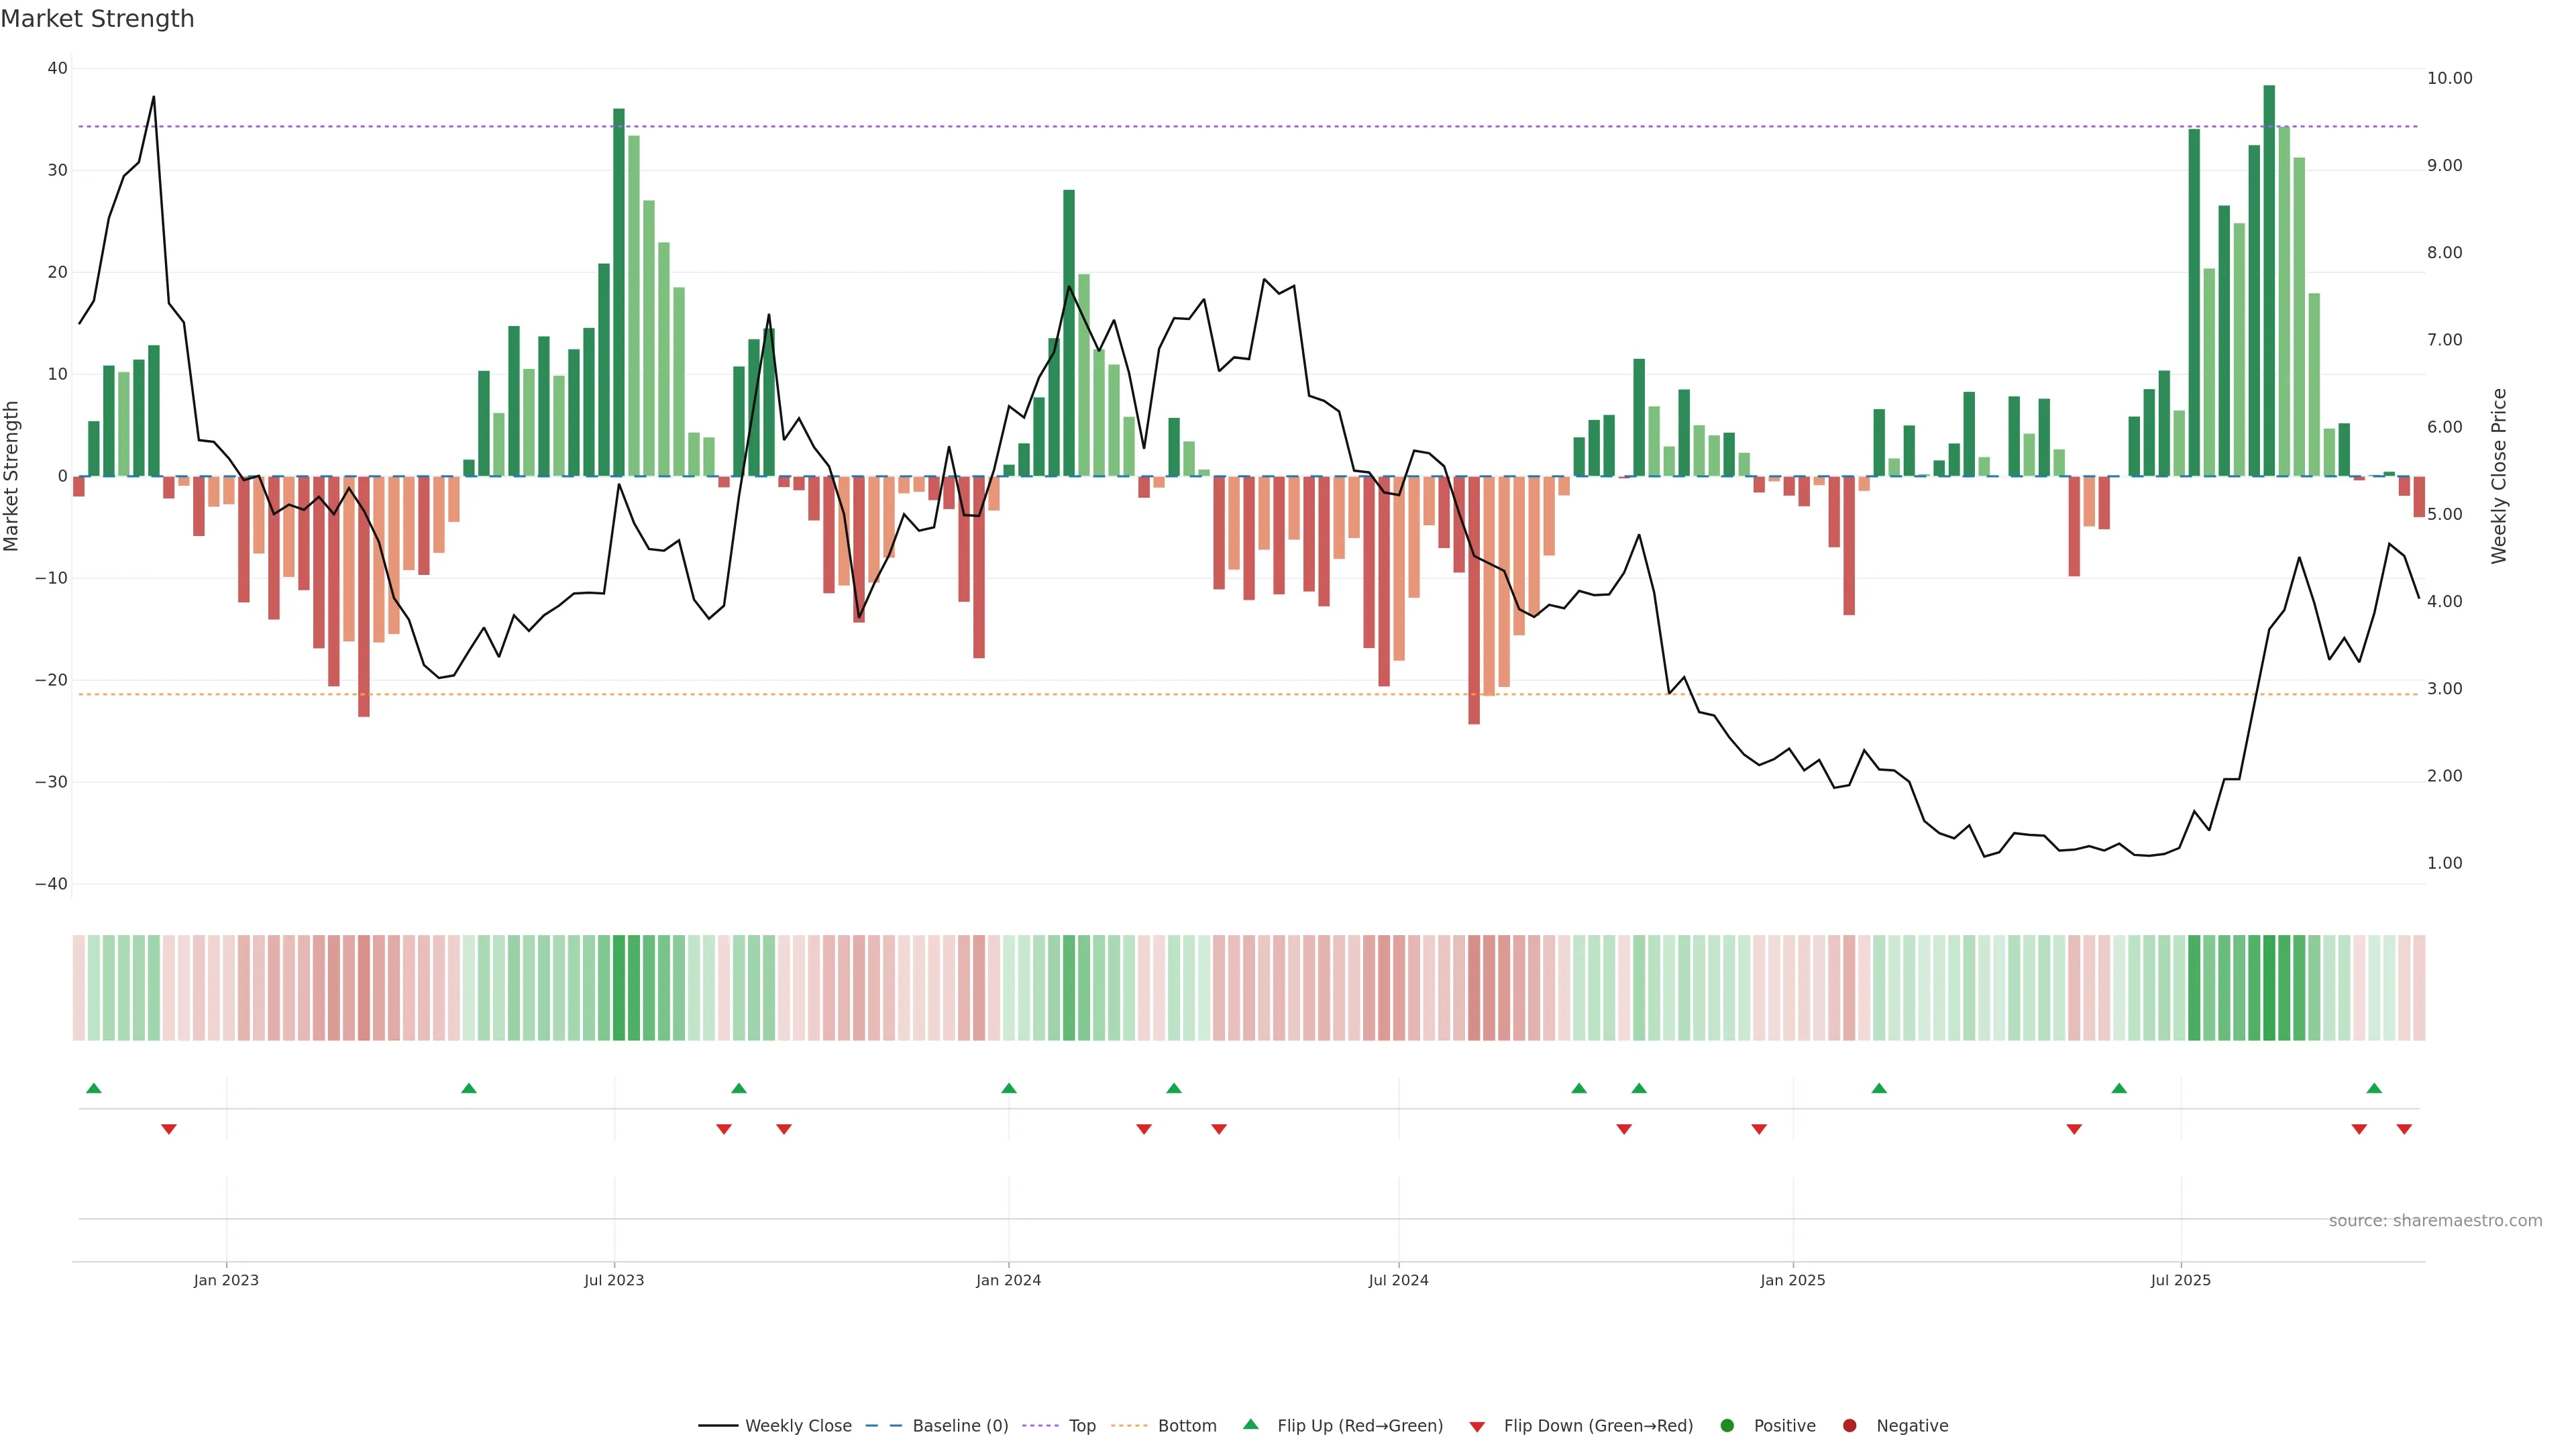Click the first green flip-up triangle marker

click(94, 1088)
